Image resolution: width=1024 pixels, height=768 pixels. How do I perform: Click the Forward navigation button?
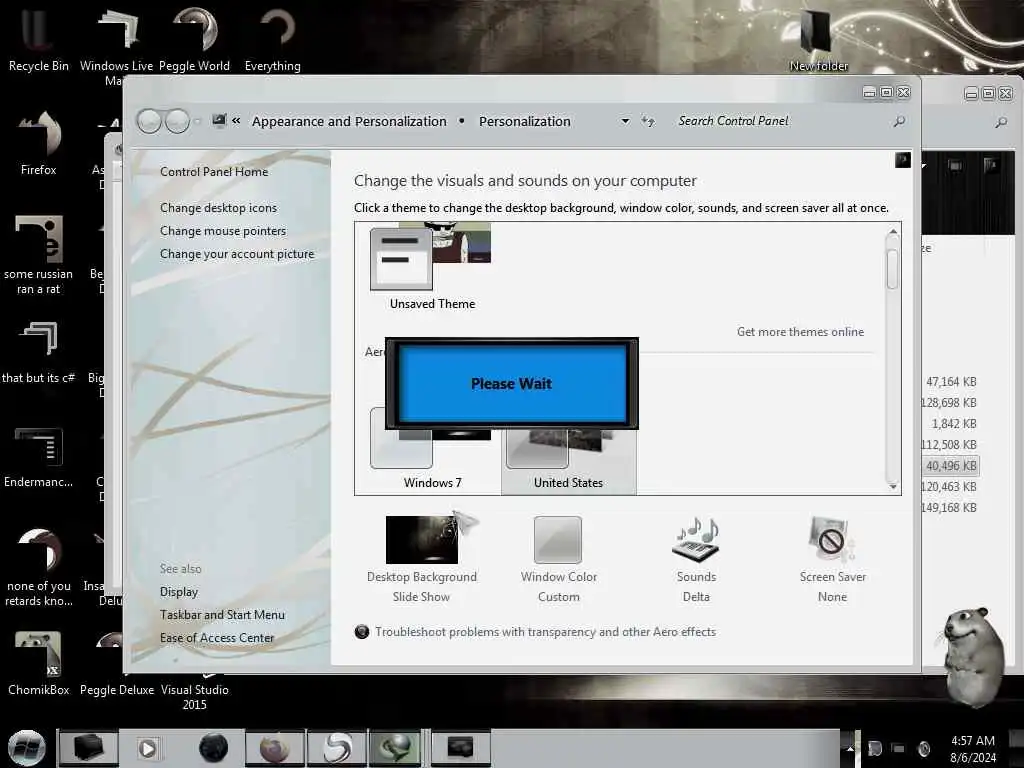coord(177,121)
